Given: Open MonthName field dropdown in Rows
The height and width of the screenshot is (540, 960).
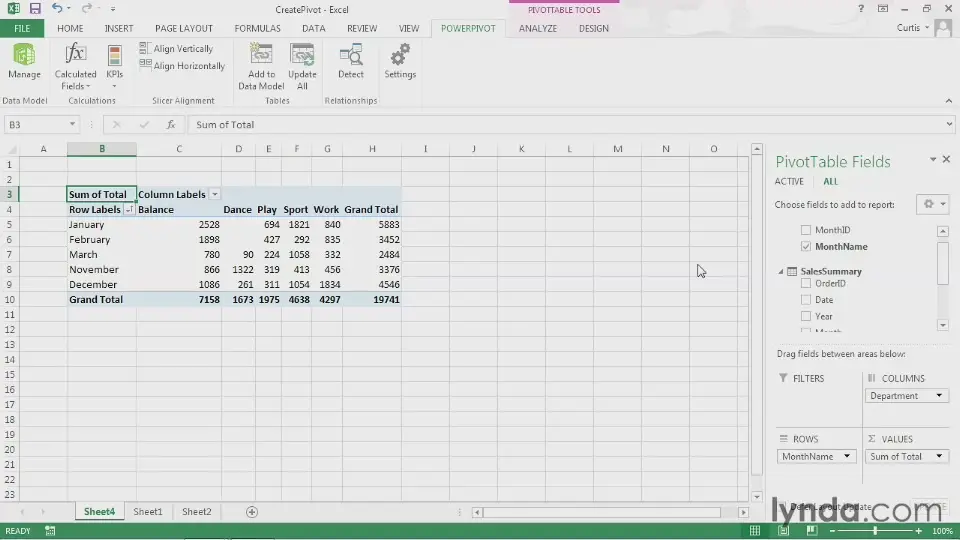Looking at the screenshot, I should tap(847, 456).
